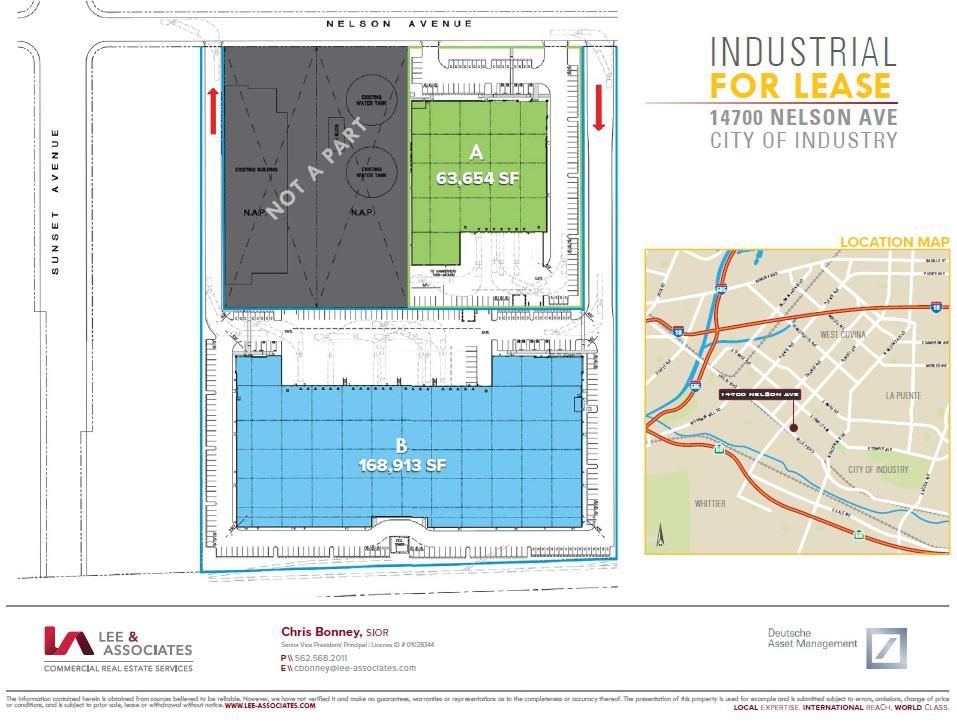Screen dimensions: 957x724
Task: Click the LA PUENTE label on the map
Action: [x=903, y=396]
